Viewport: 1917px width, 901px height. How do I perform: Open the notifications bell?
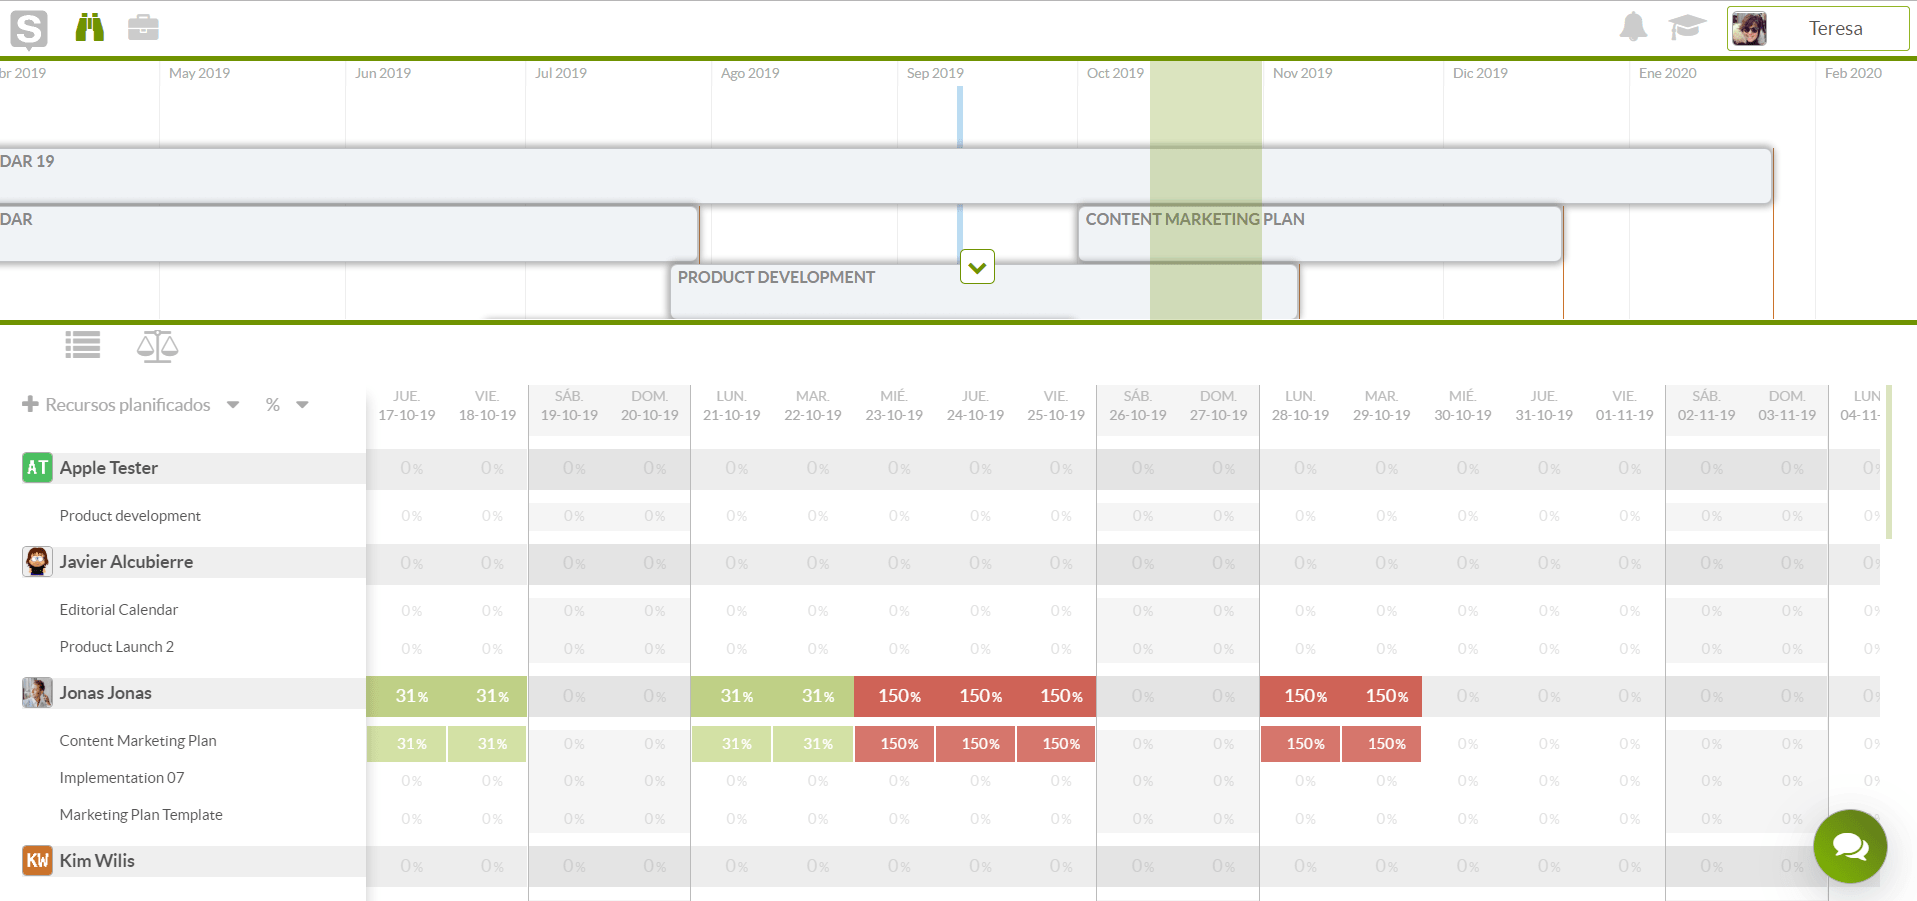(1633, 27)
